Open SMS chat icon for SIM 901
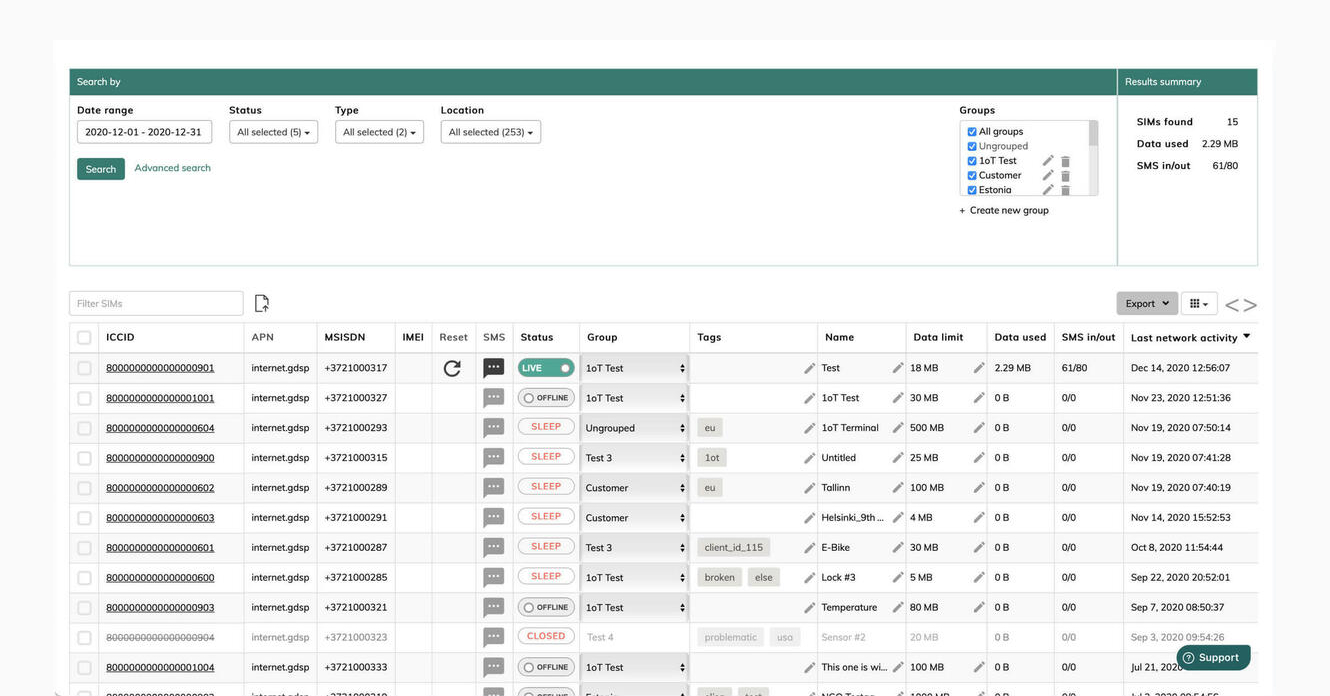Screen dimensions: 1330x696 pos(493,368)
